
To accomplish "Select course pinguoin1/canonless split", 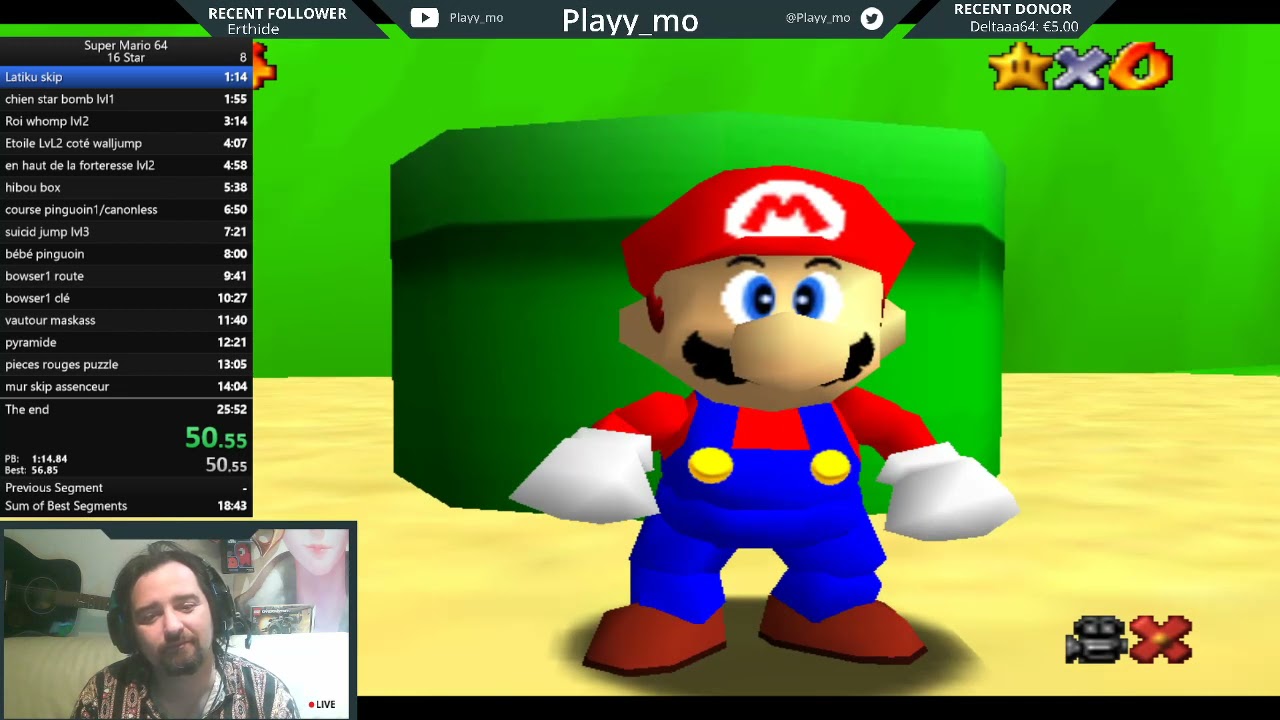I will tap(126, 209).
